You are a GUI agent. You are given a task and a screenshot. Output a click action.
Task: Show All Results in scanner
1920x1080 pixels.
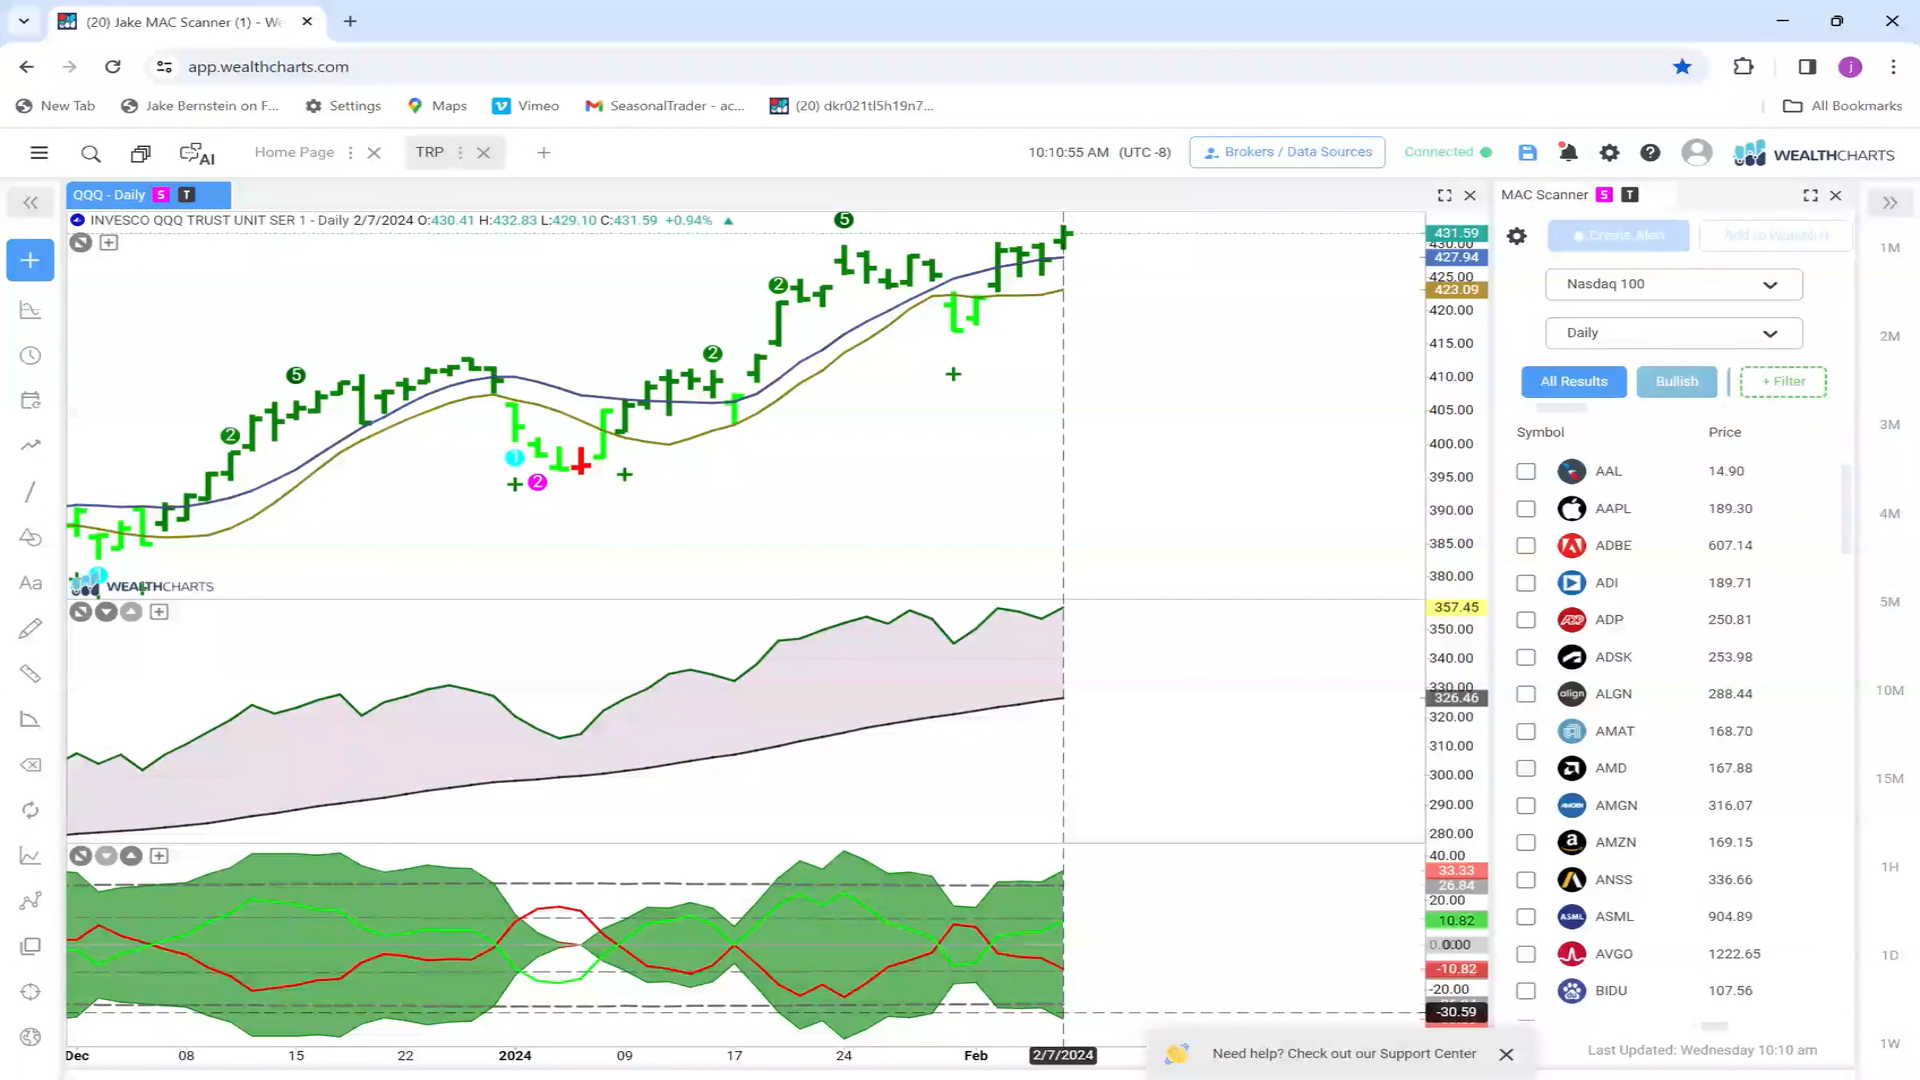coord(1574,382)
